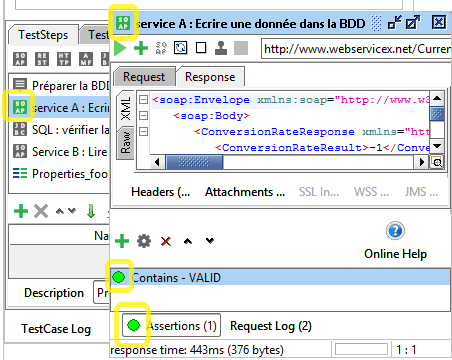
Task: Click the response time status text
Action: 197,350
